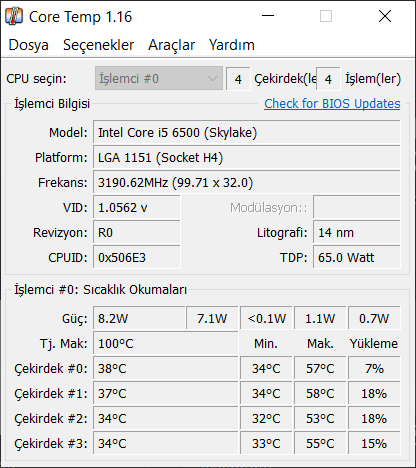Click the empty Modülasyon field
Image resolution: width=416 pixels, height=468 pixels.
pyautogui.click(x=357, y=208)
